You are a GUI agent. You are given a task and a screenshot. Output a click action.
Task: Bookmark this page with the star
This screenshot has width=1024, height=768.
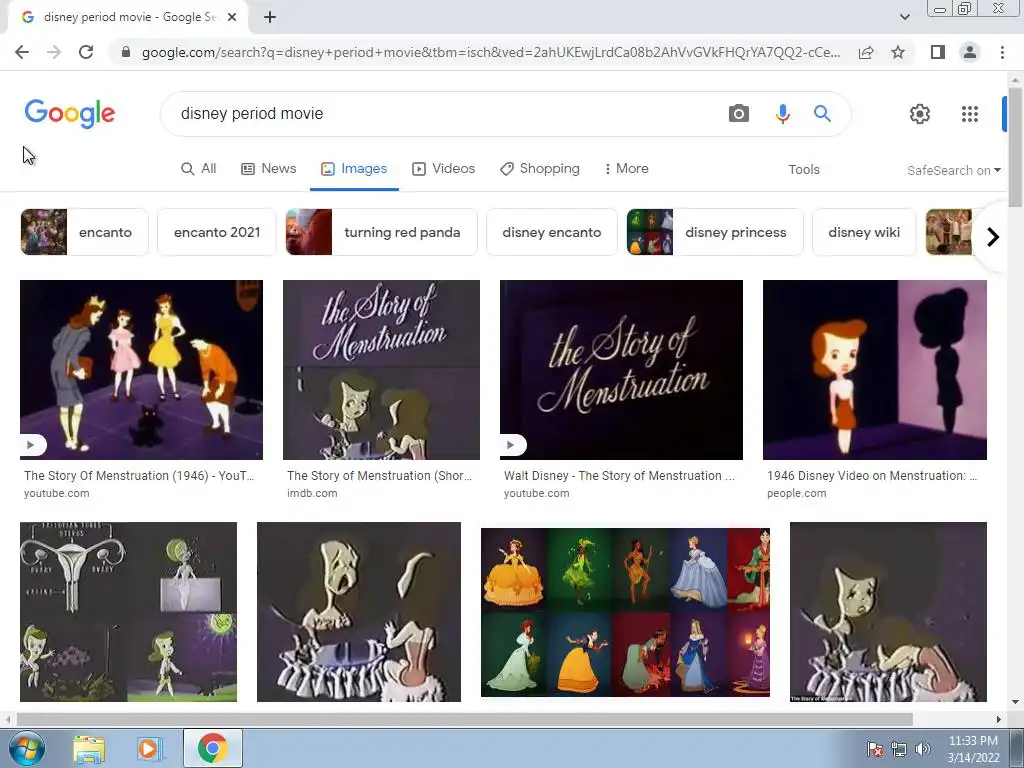(x=898, y=52)
